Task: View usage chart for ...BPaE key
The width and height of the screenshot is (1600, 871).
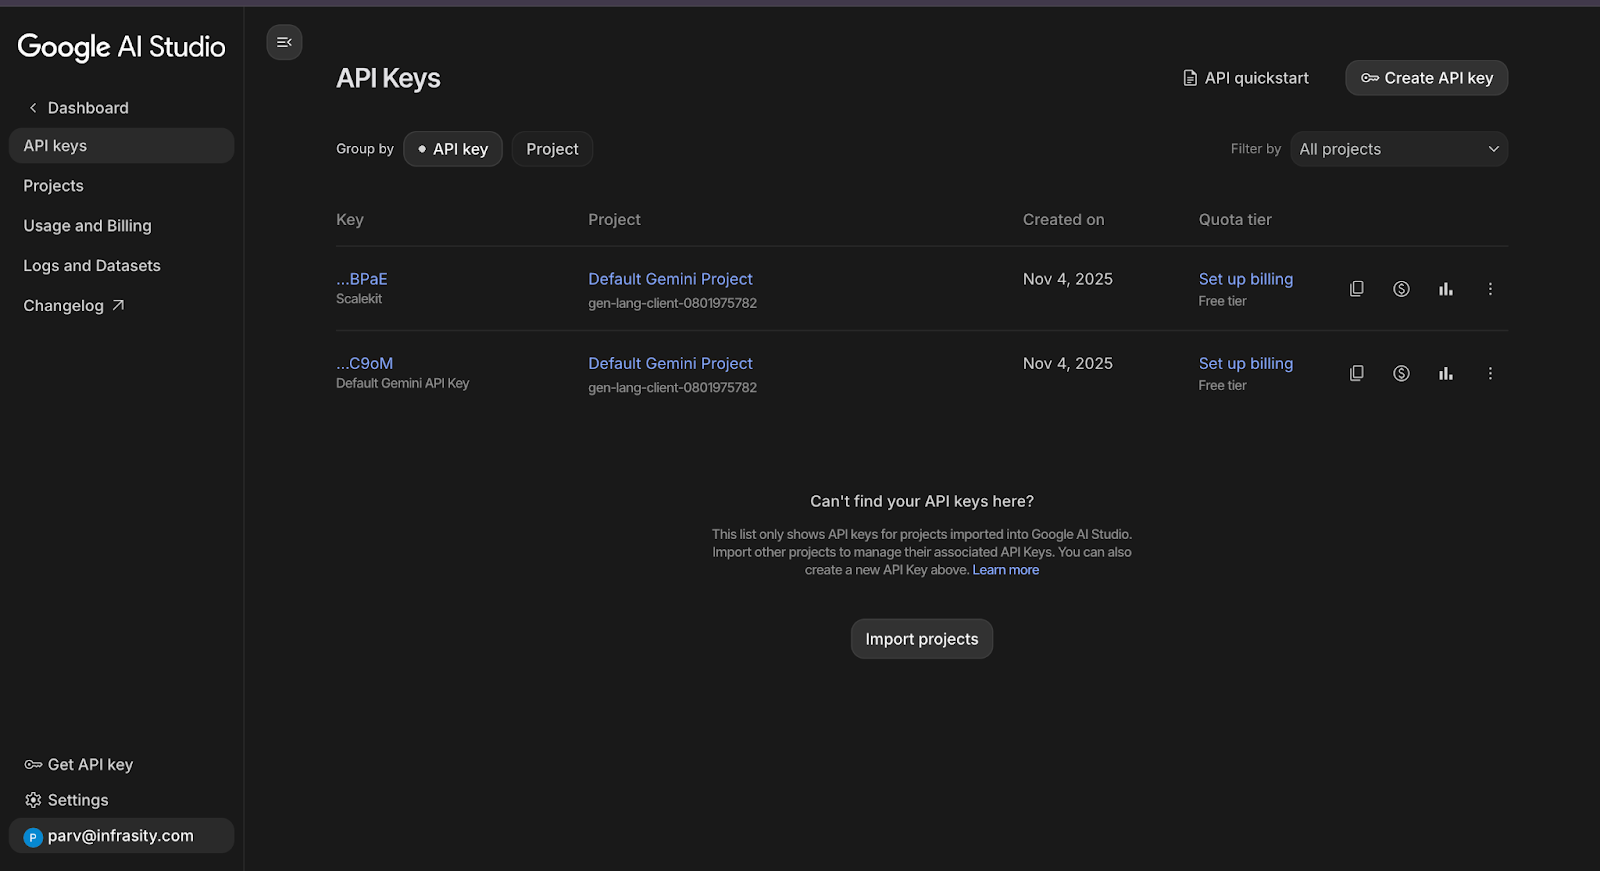Action: (x=1446, y=289)
